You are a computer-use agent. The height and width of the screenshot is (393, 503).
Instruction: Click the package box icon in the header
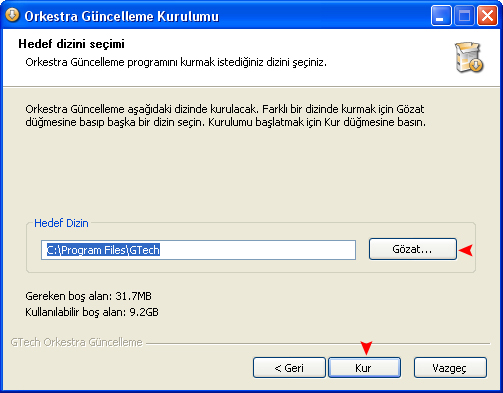(x=469, y=57)
